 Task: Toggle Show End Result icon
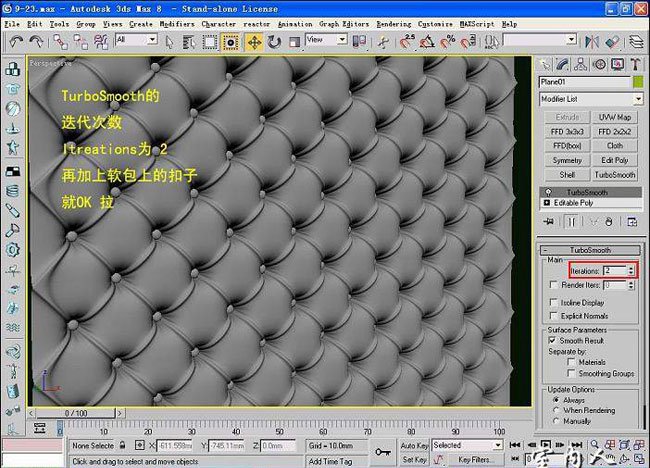571,222
